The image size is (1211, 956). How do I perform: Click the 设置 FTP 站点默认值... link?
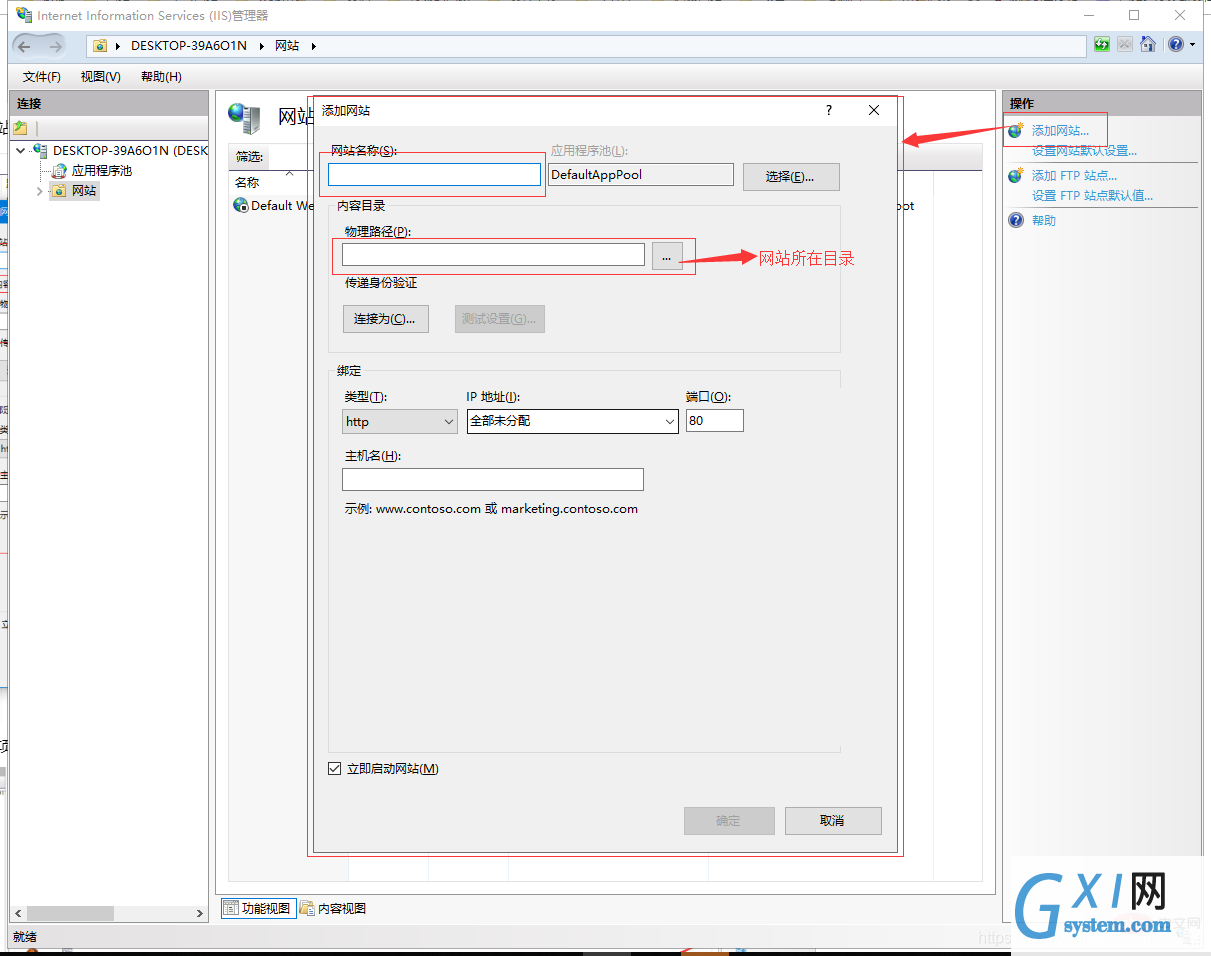coord(1092,196)
